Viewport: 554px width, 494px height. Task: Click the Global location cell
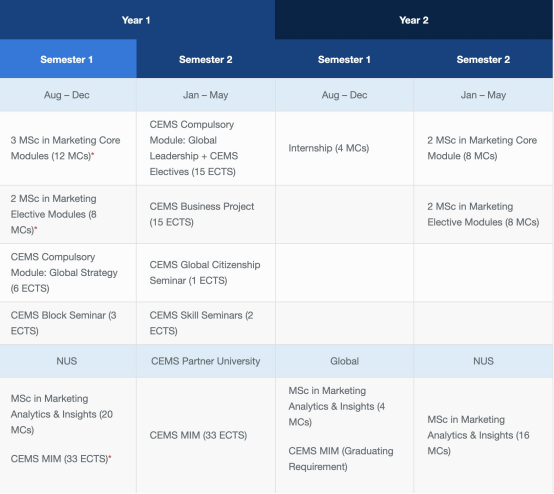click(x=344, y=361)
